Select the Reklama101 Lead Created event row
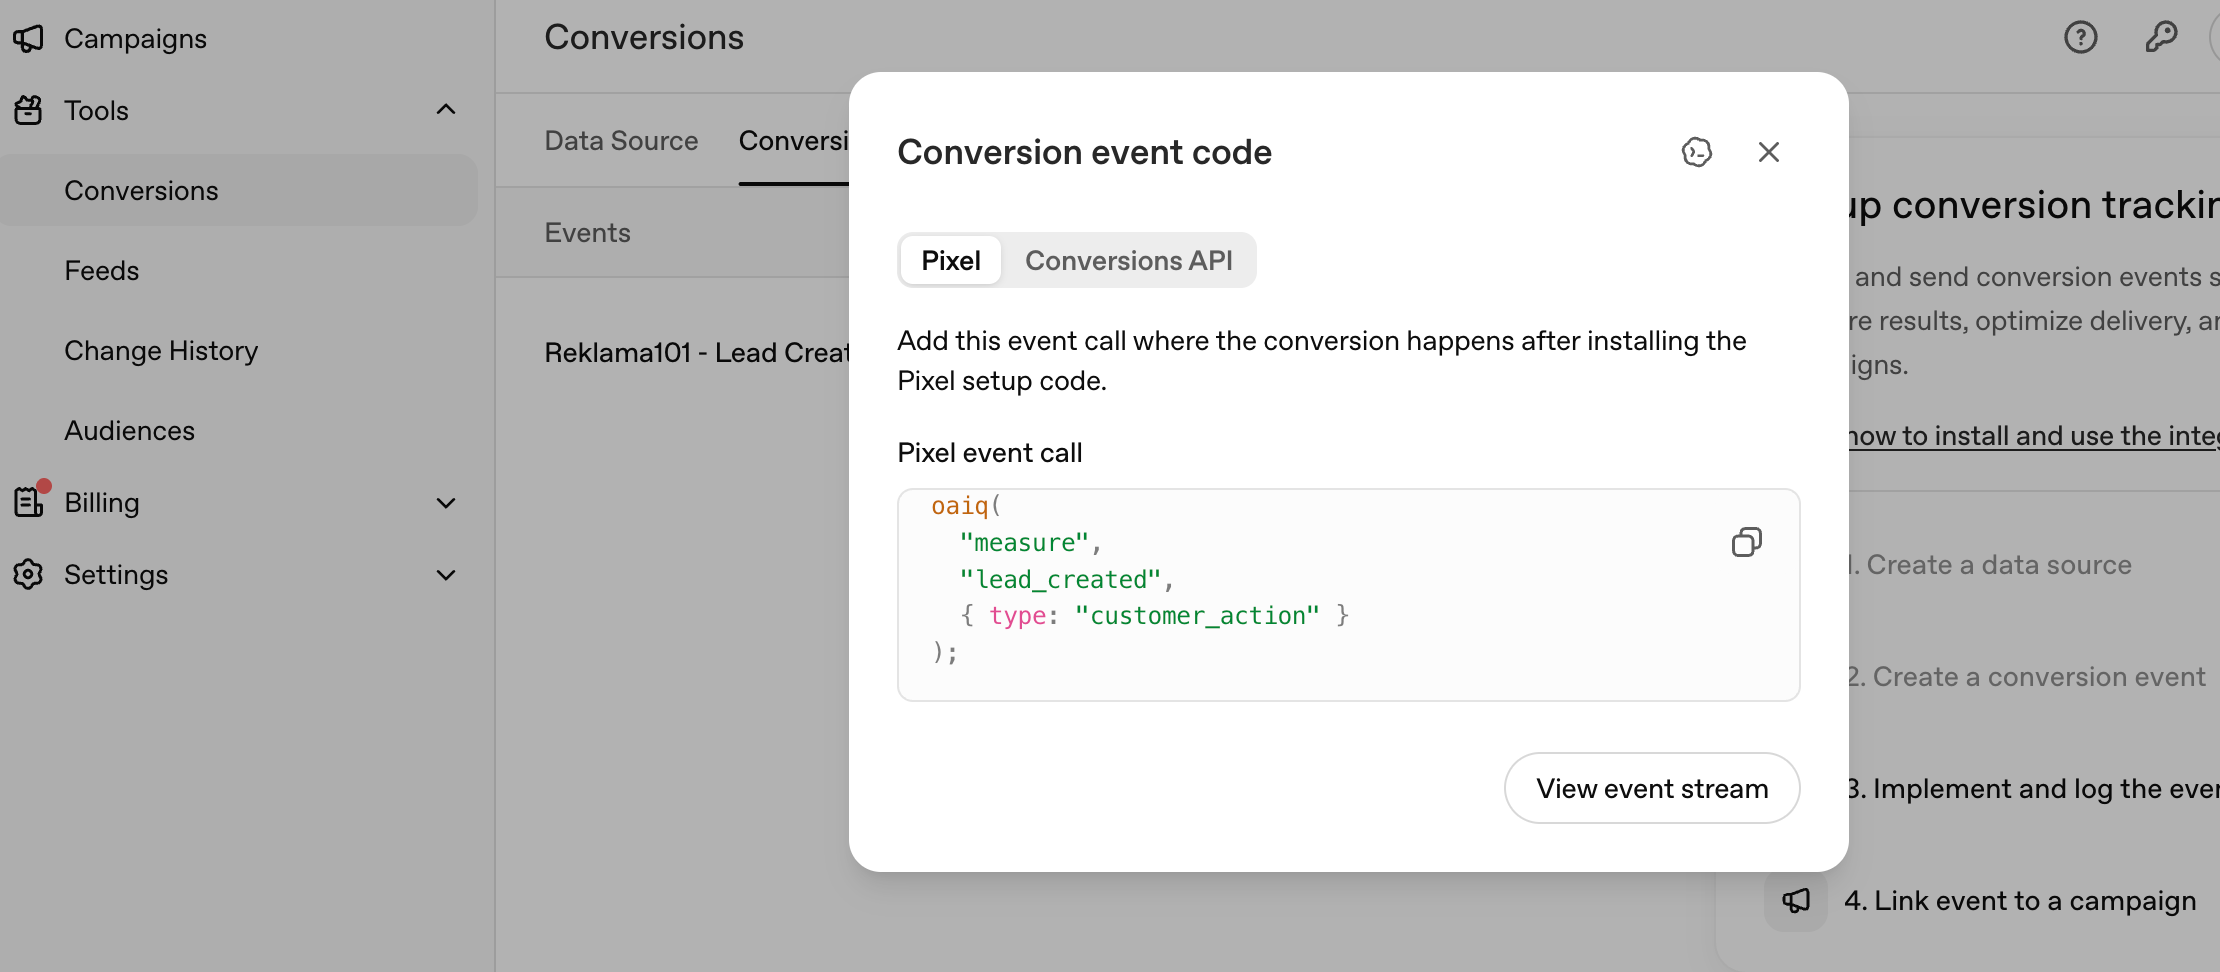The image size is (2220, 972). pos(697,352)
